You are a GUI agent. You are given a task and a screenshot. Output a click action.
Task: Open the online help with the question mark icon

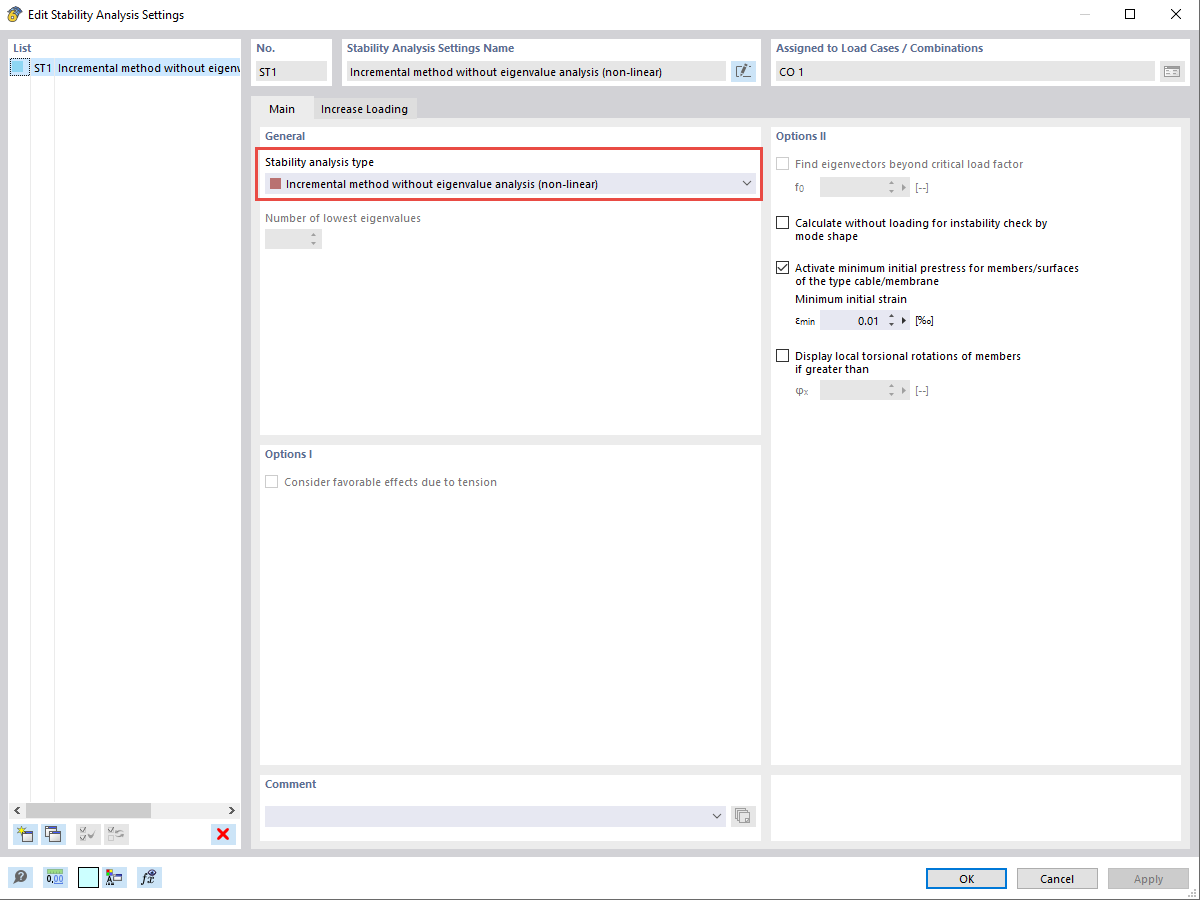tap(20, 877)
